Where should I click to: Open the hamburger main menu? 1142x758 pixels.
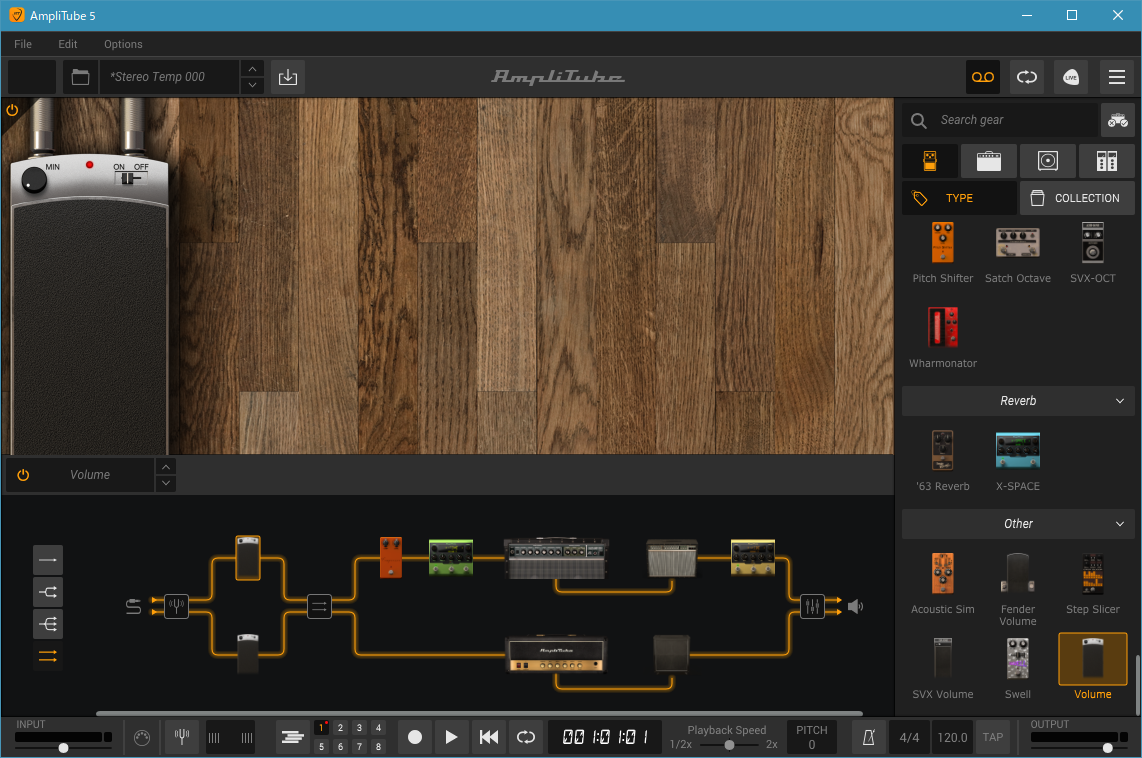point(1117,77)
